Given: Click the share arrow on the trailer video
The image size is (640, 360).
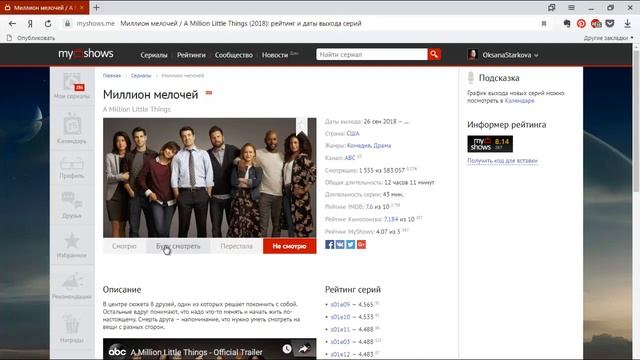Looking at the screenshot, I should 303,349.
